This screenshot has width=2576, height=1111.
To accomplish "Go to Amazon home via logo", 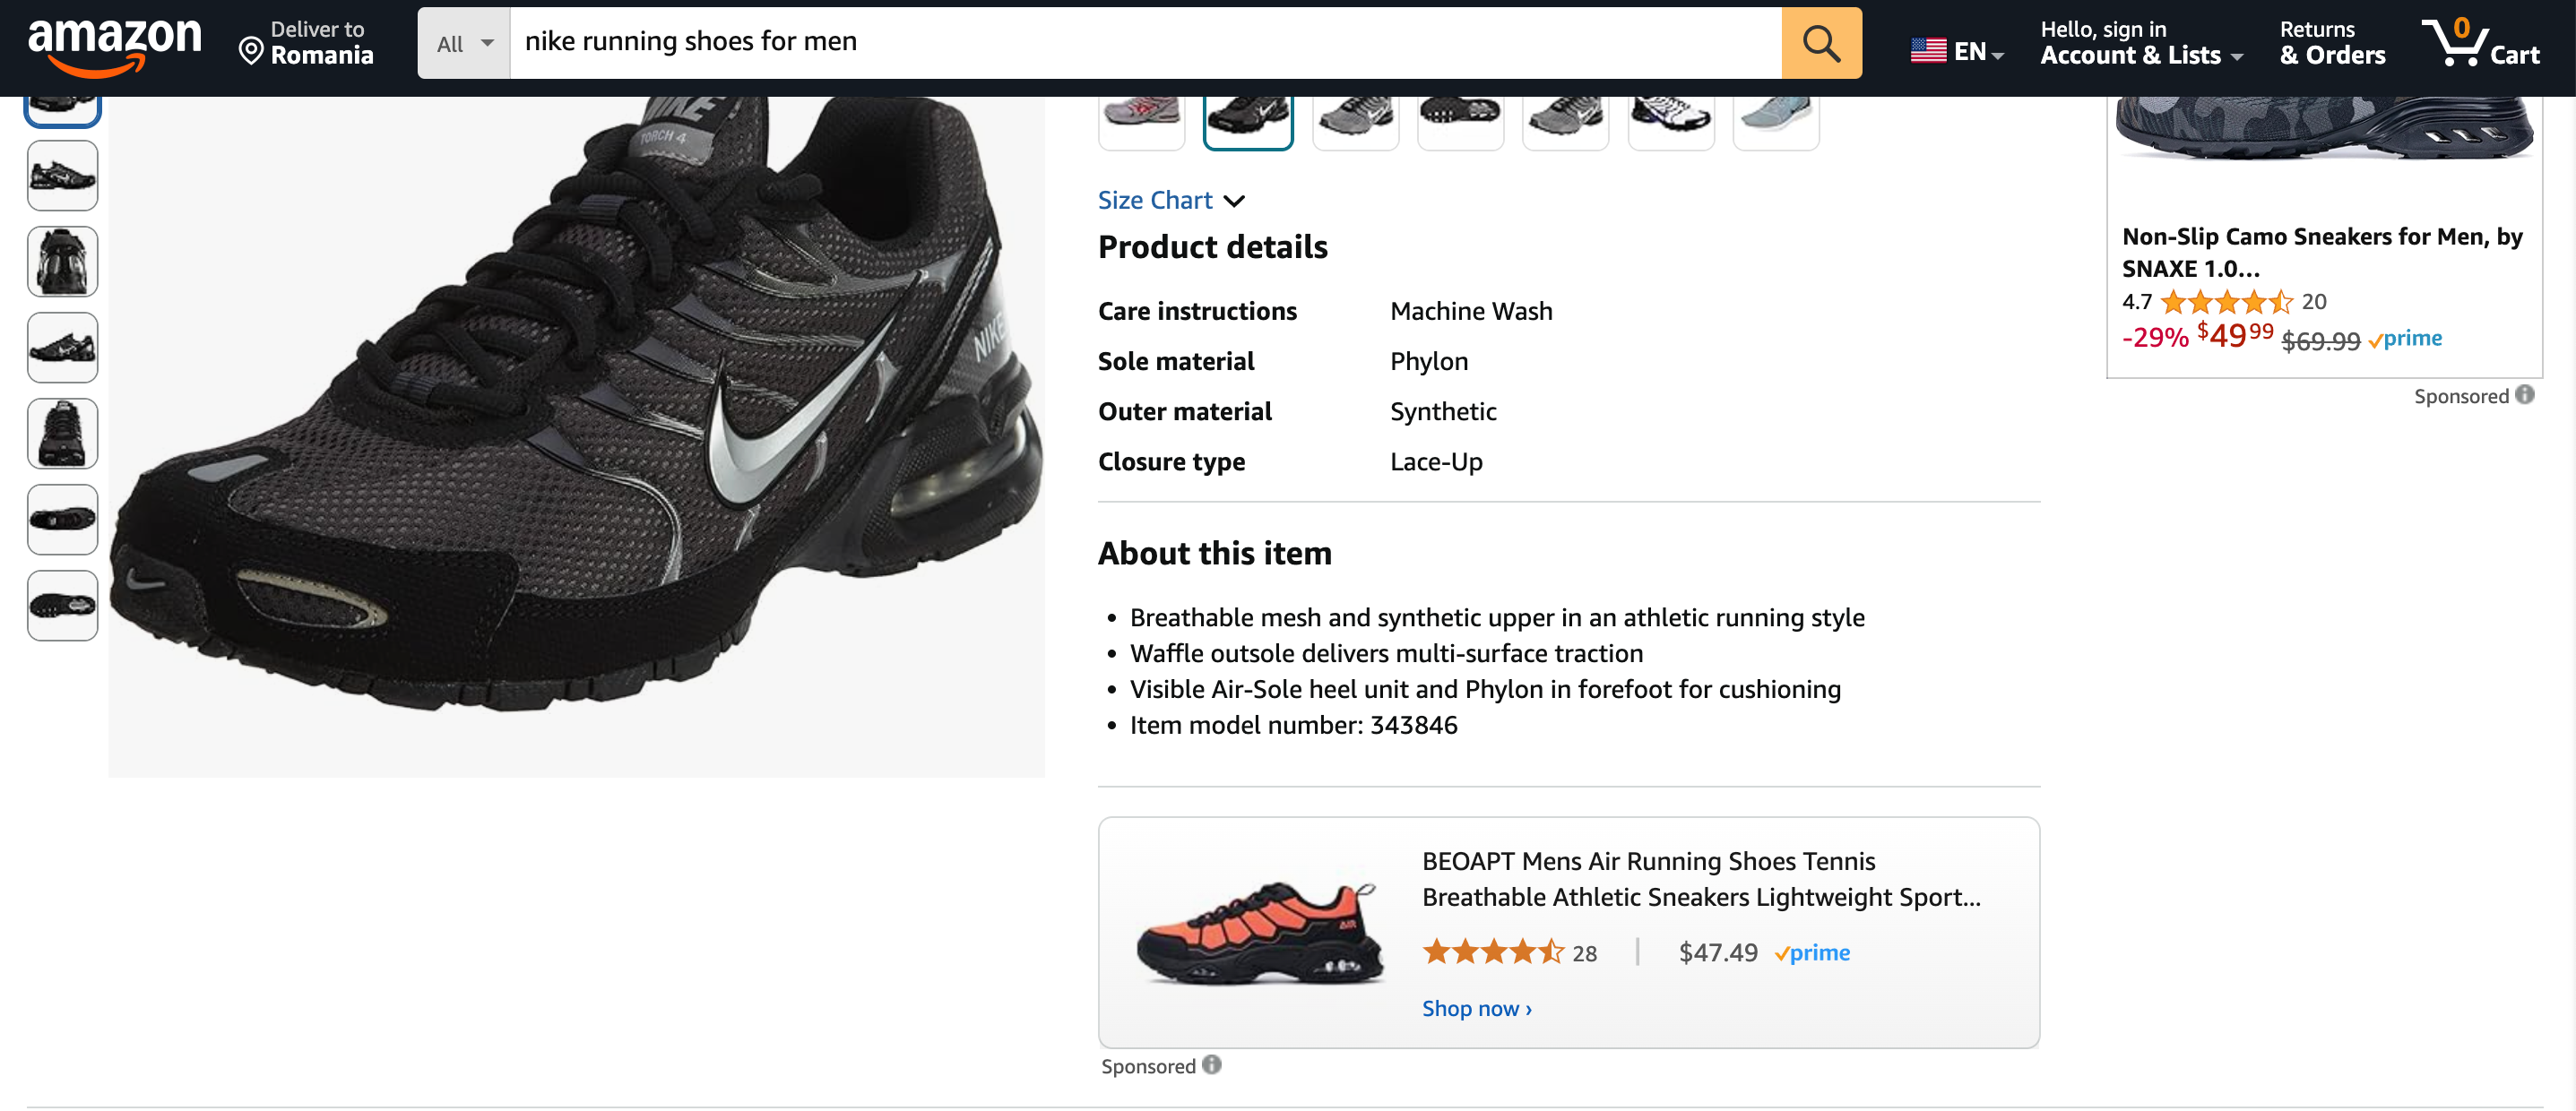I will [x=114, y=43].
